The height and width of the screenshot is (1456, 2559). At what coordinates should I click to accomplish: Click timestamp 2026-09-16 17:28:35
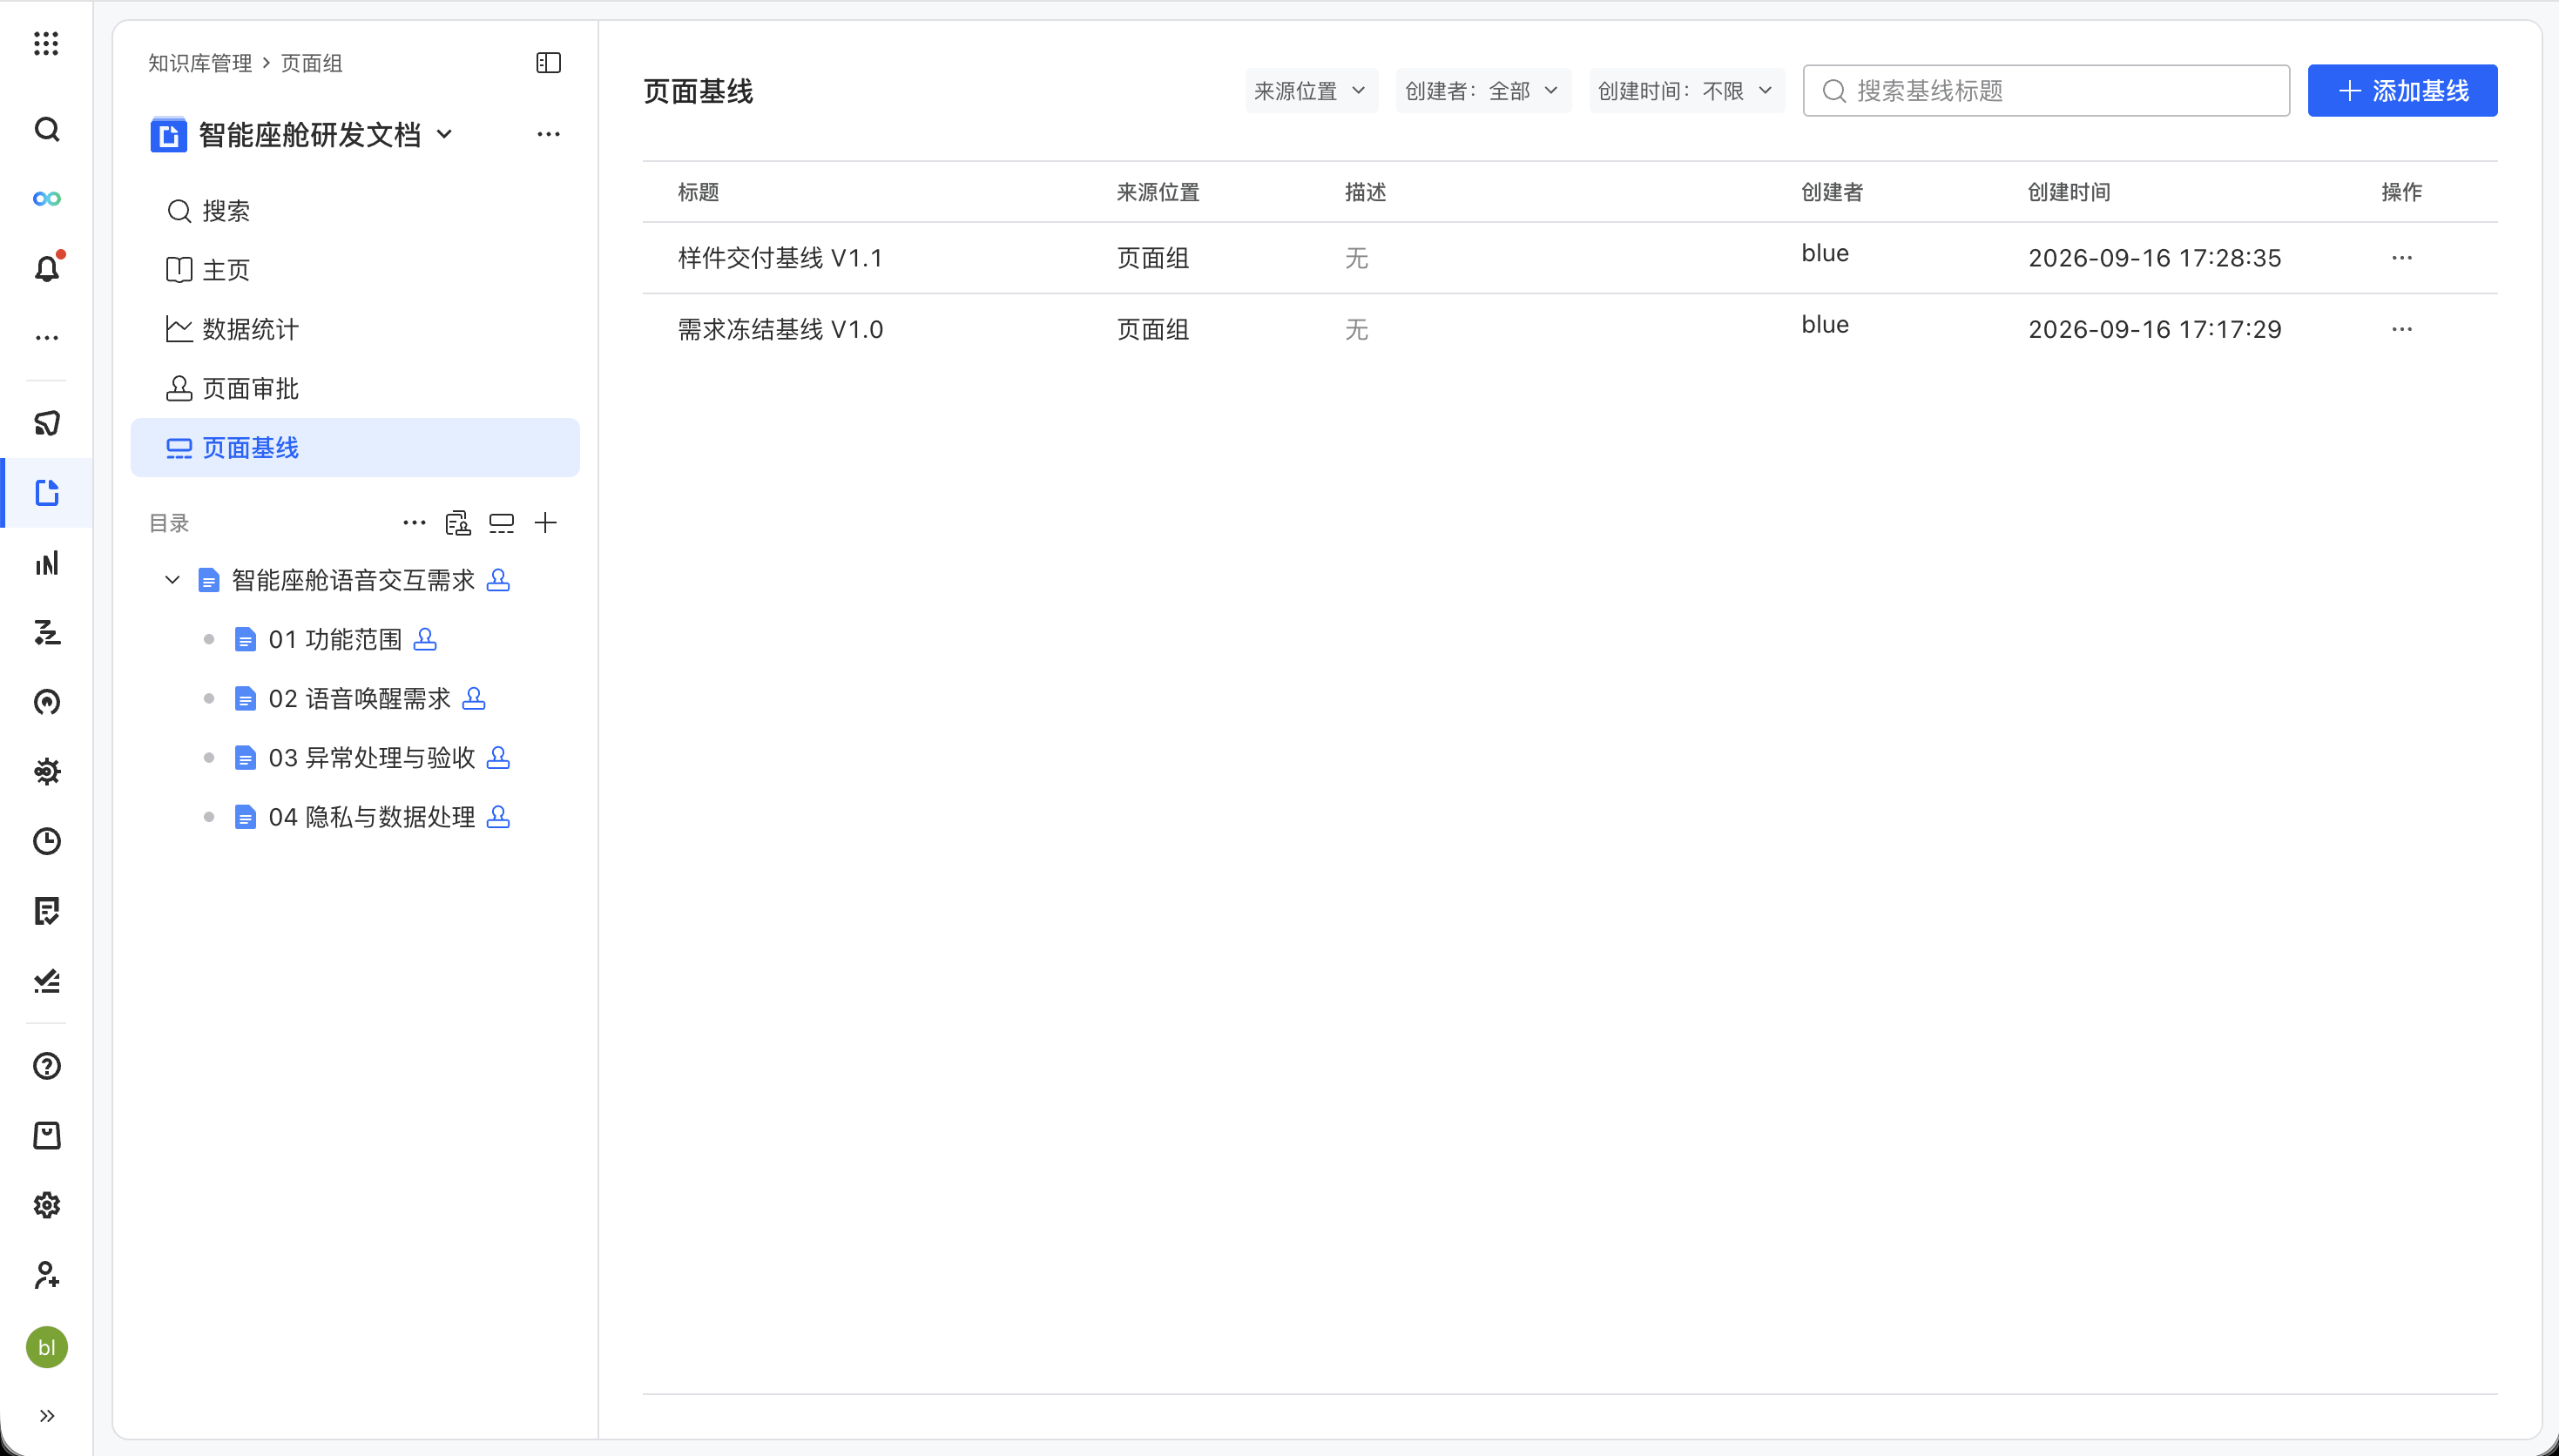coord(2154,258)
